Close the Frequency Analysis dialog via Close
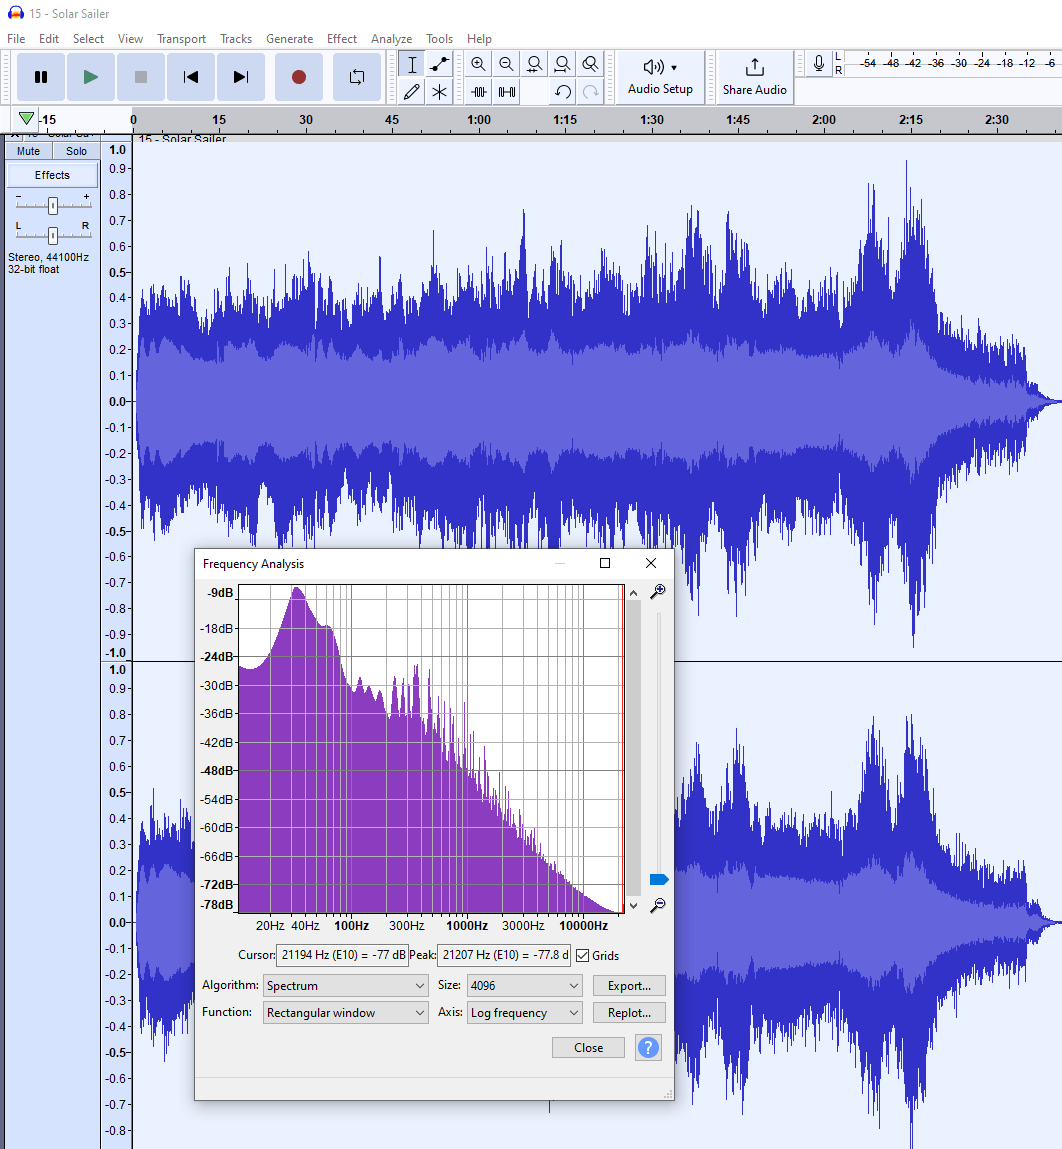This screenshot has width=1062, height=1149. (589, 1048)
